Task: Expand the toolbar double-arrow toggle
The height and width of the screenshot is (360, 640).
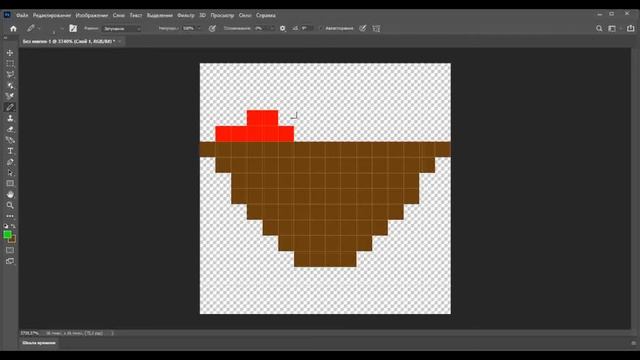Action: pos(5,38)
